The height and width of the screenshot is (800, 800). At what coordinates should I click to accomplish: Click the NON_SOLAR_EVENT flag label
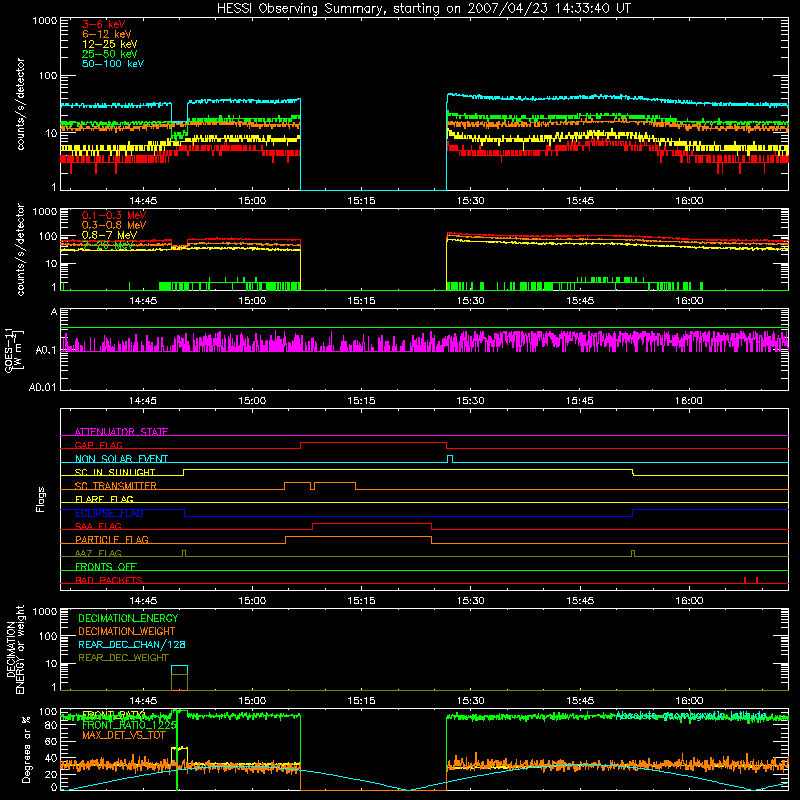coord(121,459)
